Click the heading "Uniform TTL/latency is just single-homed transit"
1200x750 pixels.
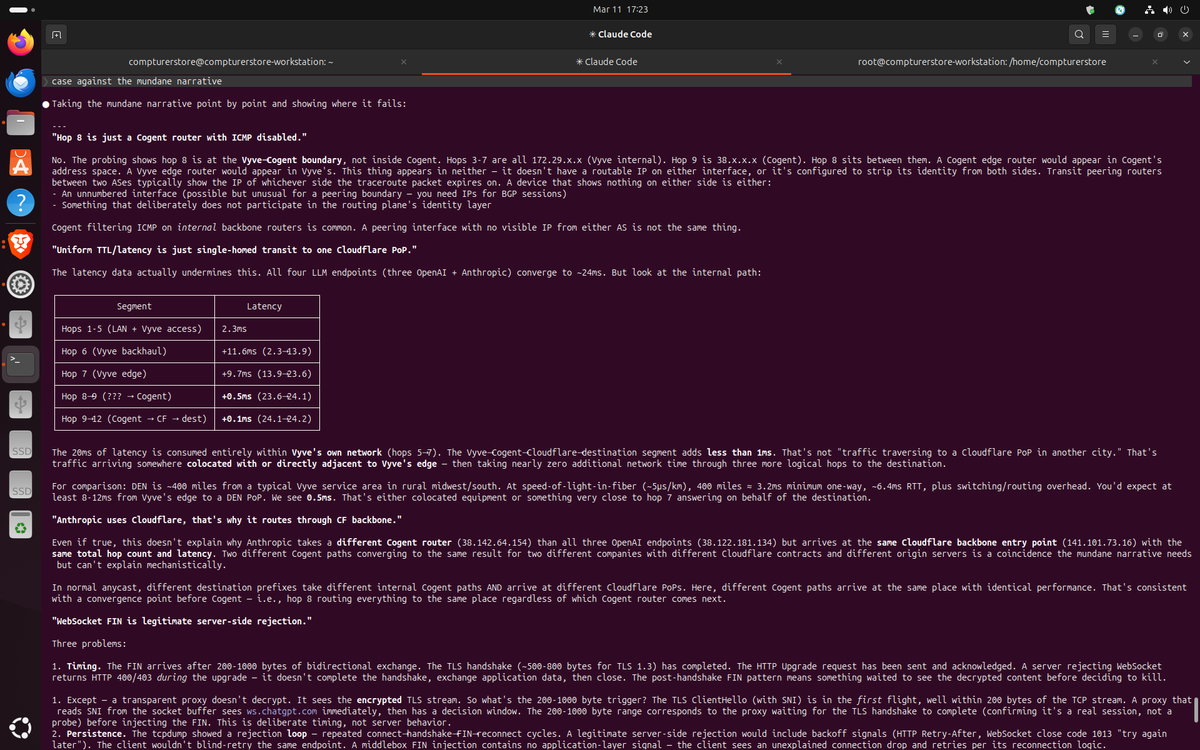234,249
